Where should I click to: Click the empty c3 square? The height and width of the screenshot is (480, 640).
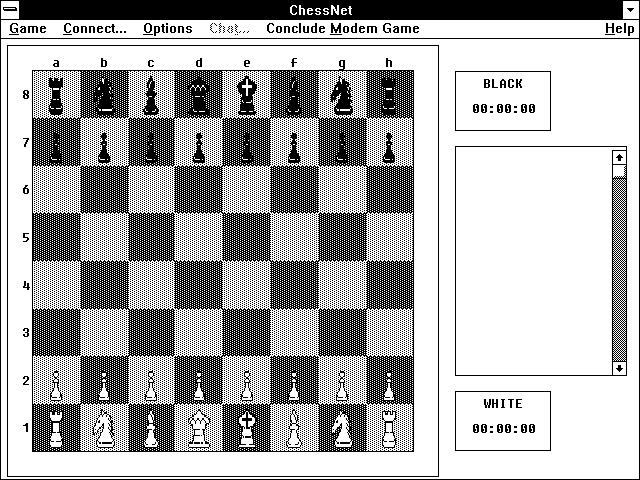click(151, 333)
